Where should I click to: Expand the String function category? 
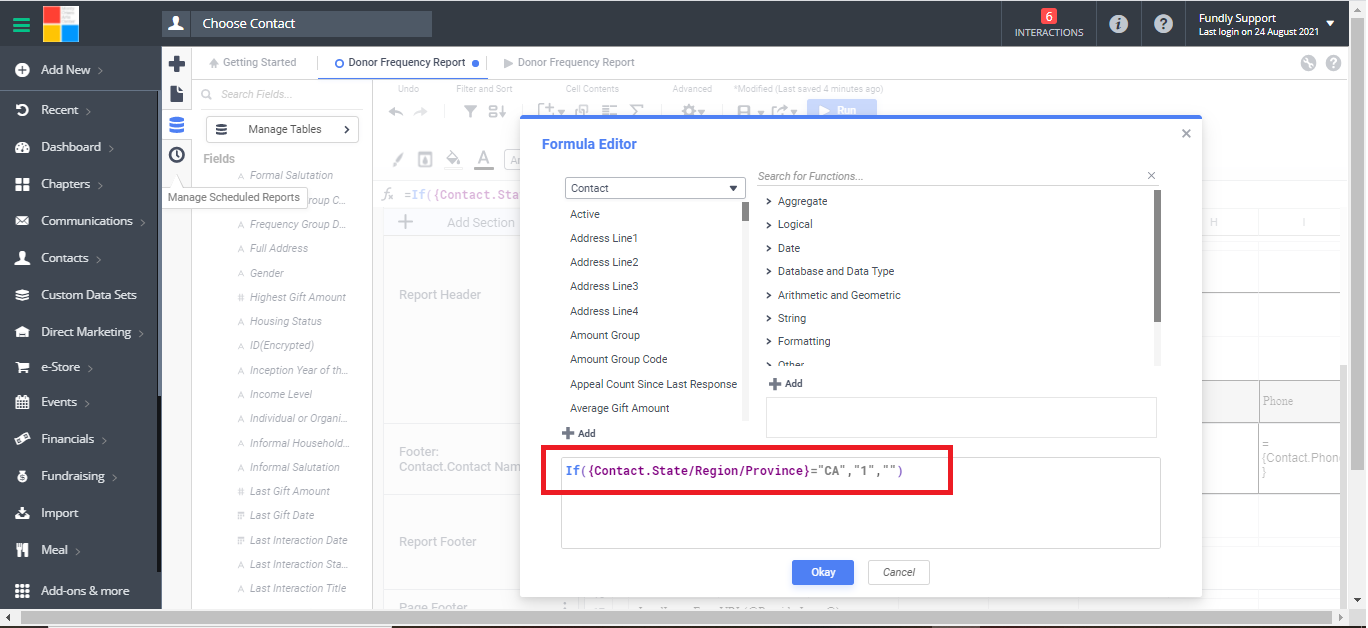click(x=786, y=318)
